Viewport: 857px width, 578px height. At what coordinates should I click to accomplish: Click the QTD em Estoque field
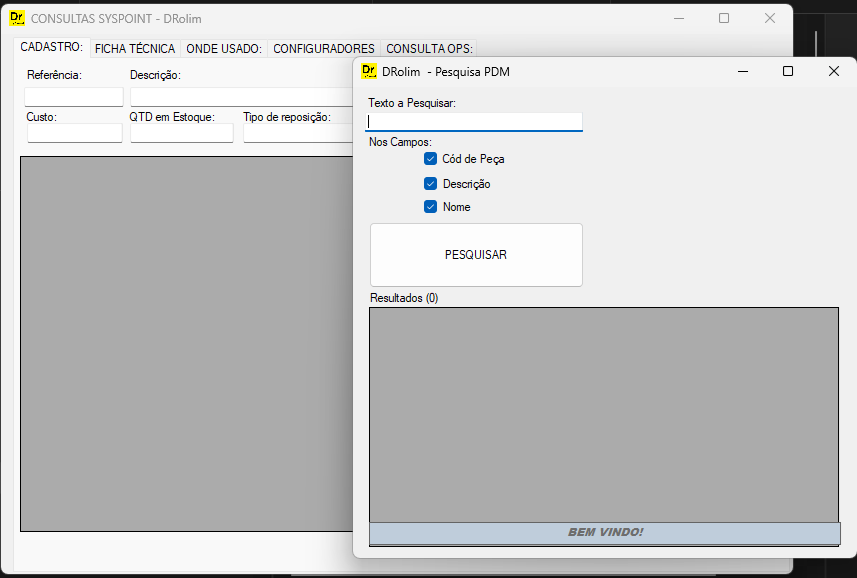[x=181, y=134]
